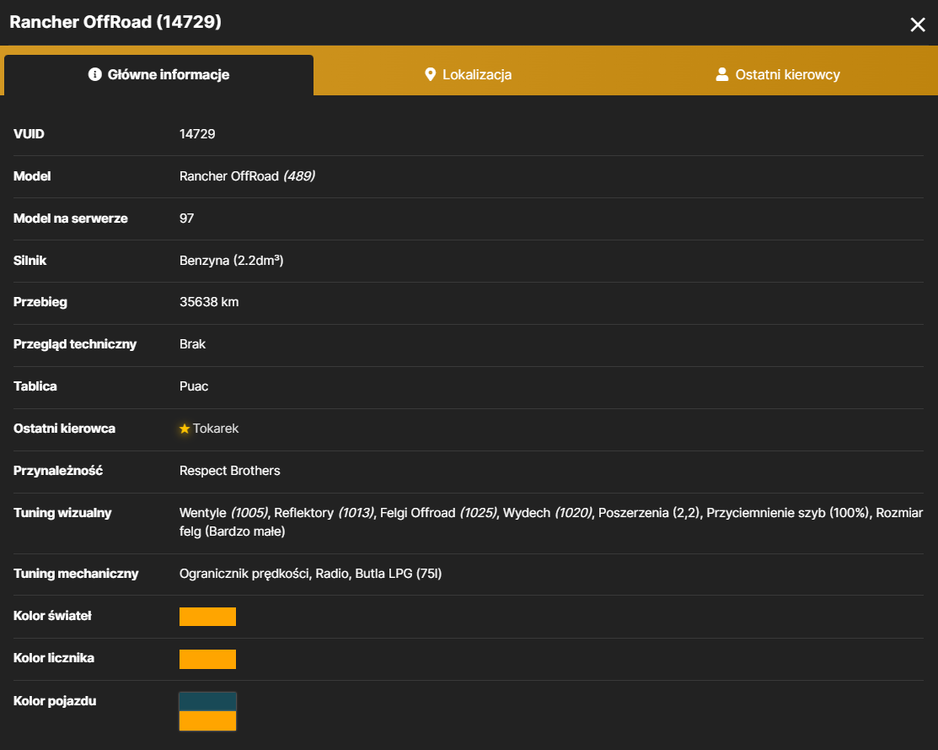Click the Tuning wizualny label
The width and height of the screenshot is (938, 750).
point(62,513)
